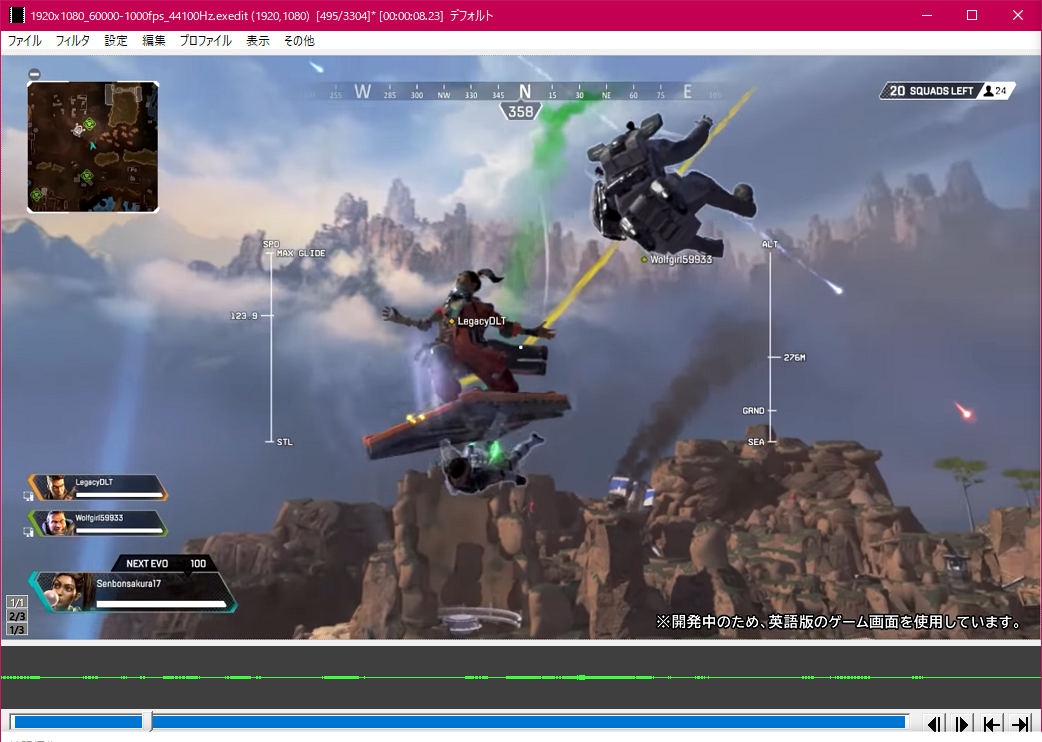Click the 'MAX GLIDE' speed label
Image resolution: width=1042 pixels, height=742 pixels.
pos(301,253)
